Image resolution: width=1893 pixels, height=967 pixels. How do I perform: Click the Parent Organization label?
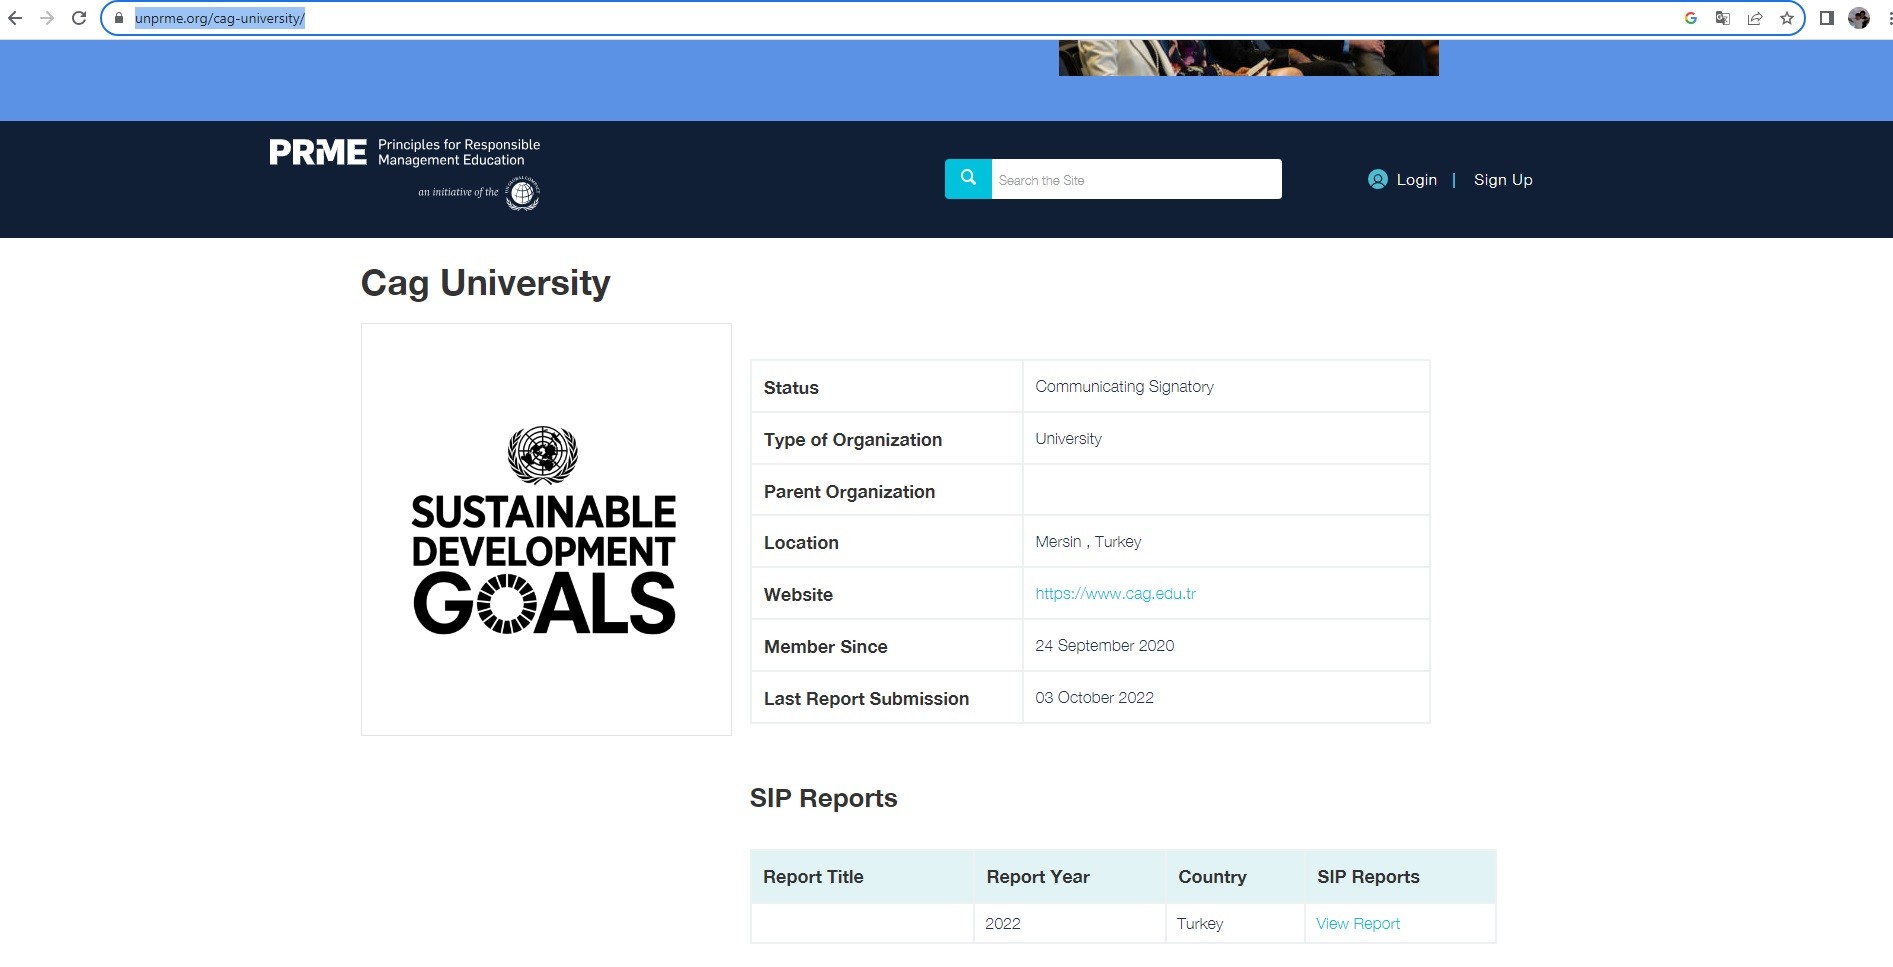pos(849,492)
